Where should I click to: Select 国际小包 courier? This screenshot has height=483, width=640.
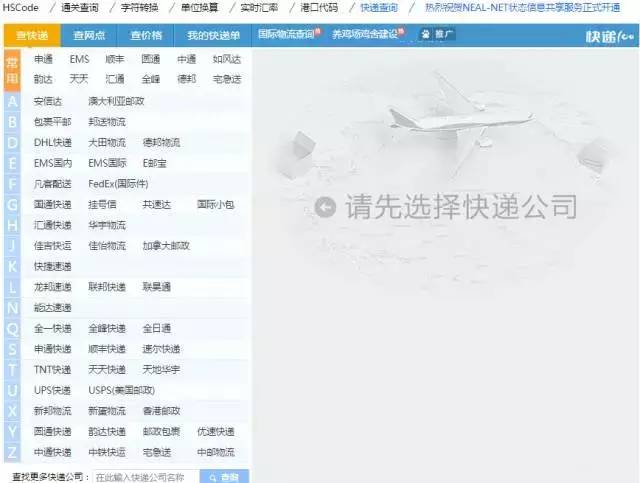pyautogui.click(x=216, y=205)
